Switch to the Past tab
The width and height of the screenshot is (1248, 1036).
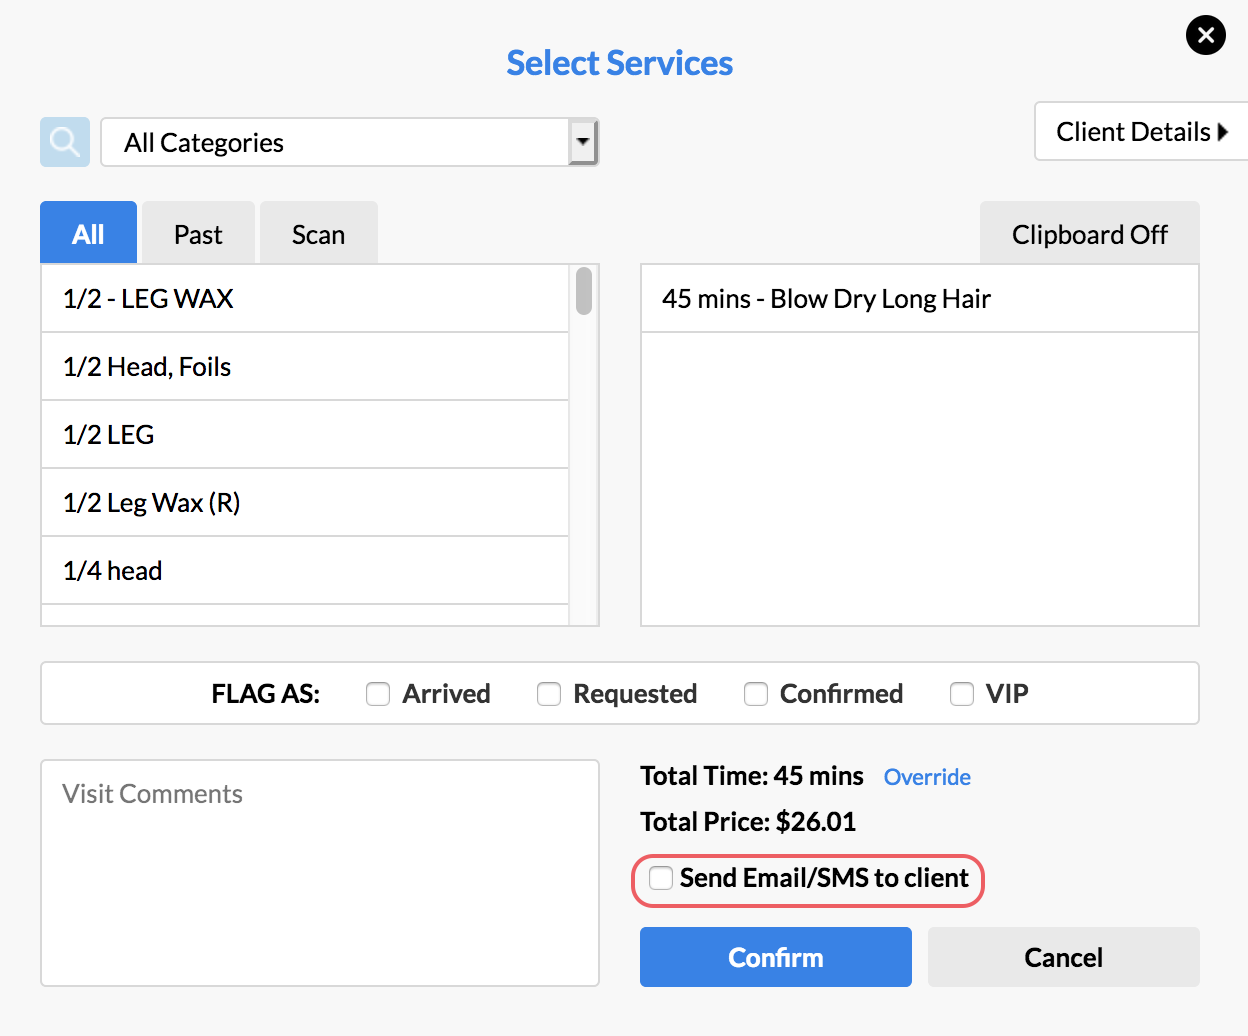point(198,234)
